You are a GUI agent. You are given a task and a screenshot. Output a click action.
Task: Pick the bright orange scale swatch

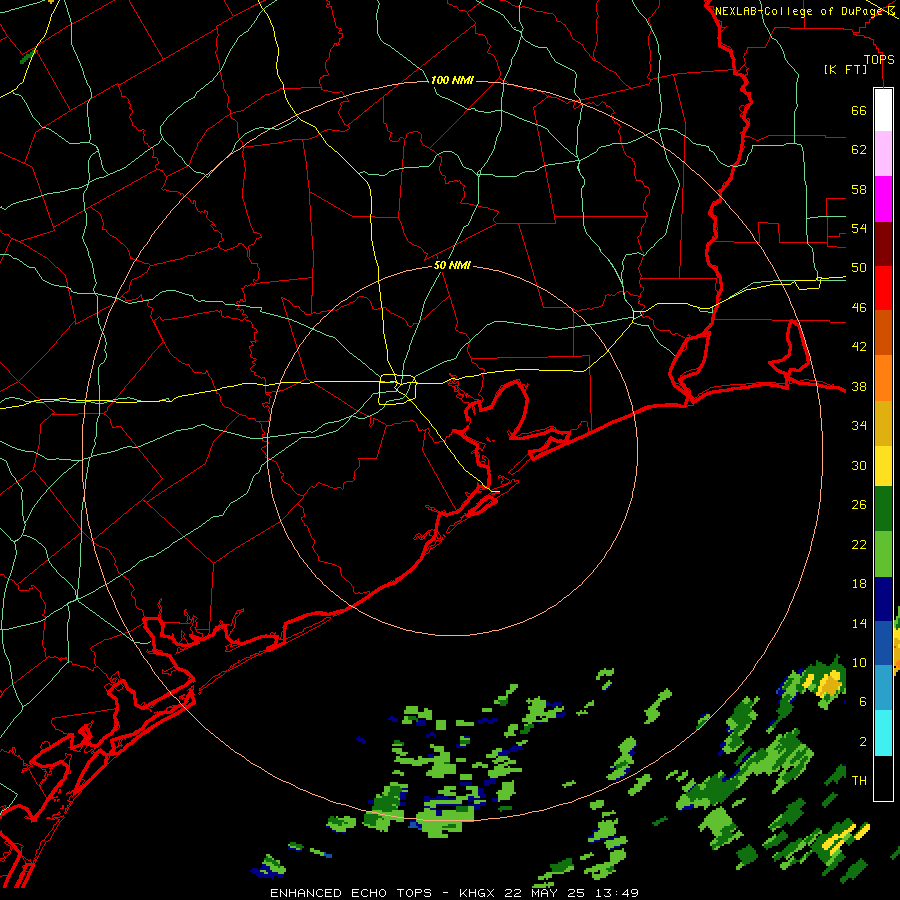coord(883,378)
